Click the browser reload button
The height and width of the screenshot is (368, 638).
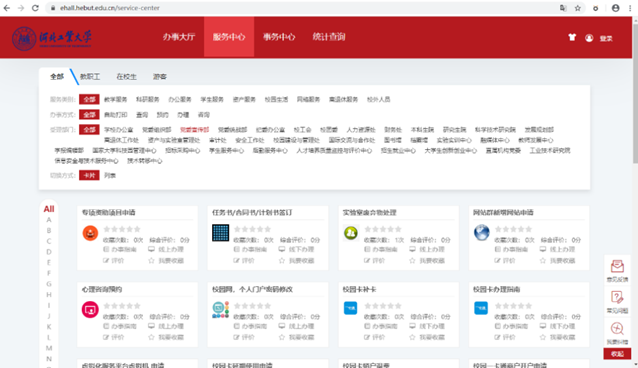(x=35, y=8)
